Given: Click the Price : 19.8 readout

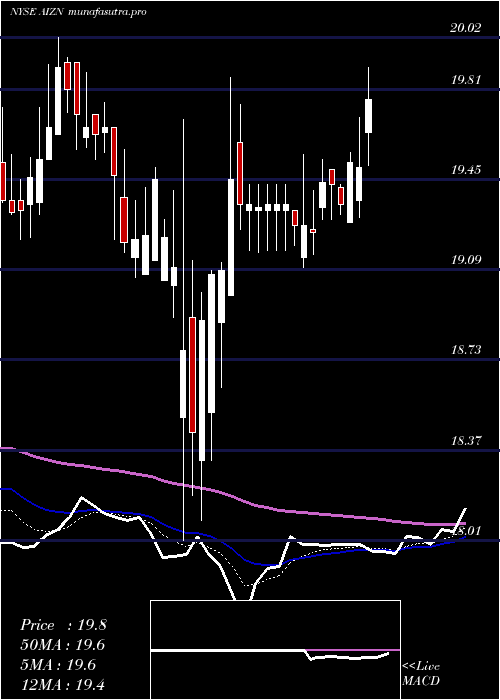Looking at the screenshot, I should pyautogui.click(x=63, y=625).
